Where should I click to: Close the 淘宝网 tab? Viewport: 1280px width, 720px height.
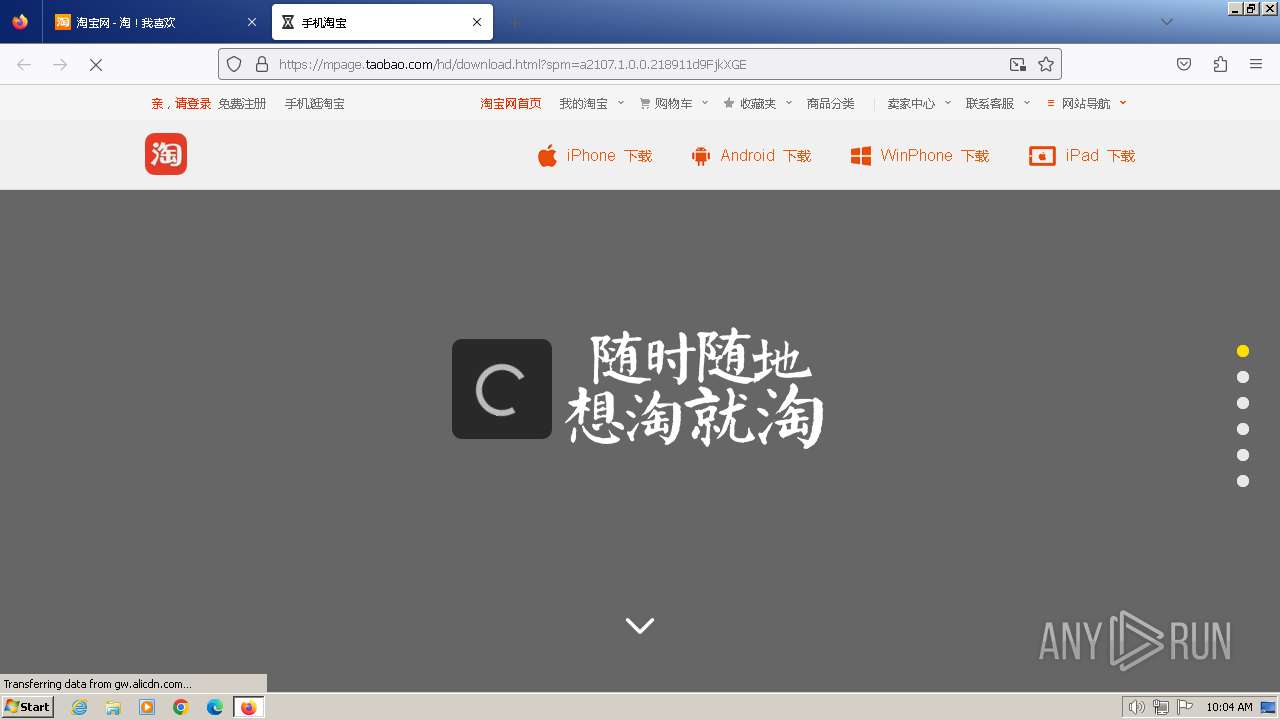click(x=252, y=22)
